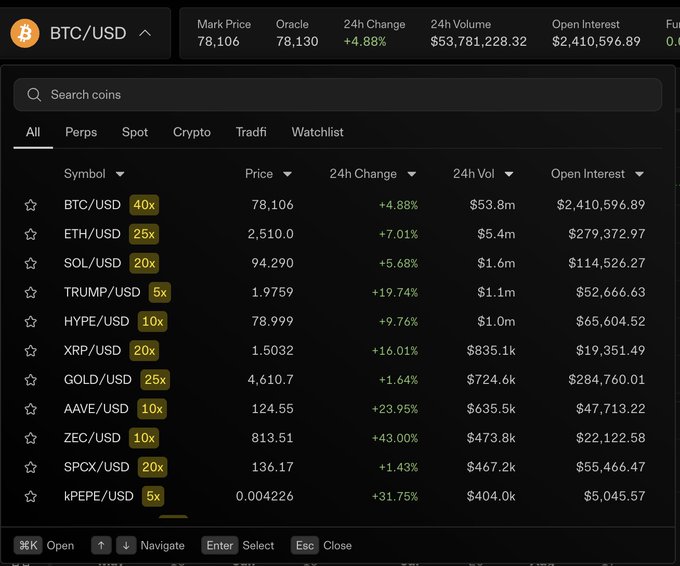The width and height of the screenshot is (680, 566).
Task: Favorite XRP/USD with its star
Action: 30,350
